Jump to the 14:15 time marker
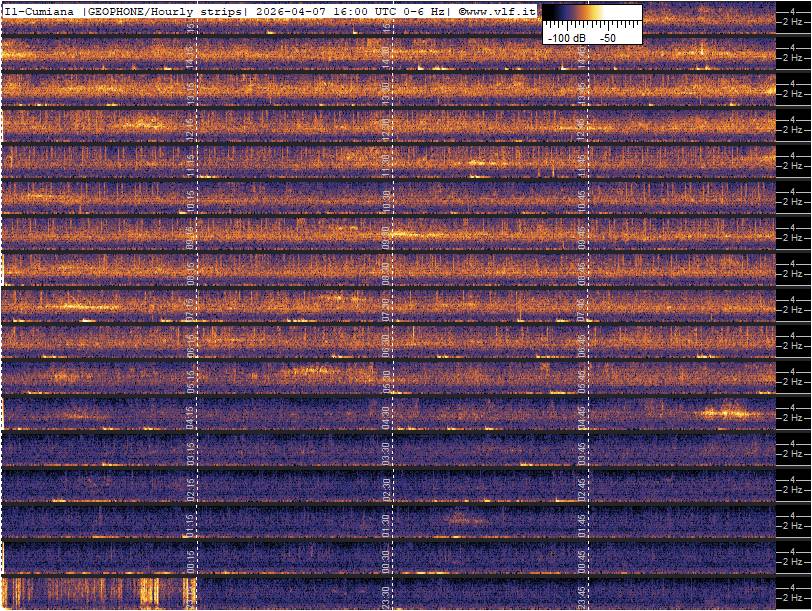The width and height of the screenshot is (812, 611). point(191,56)
